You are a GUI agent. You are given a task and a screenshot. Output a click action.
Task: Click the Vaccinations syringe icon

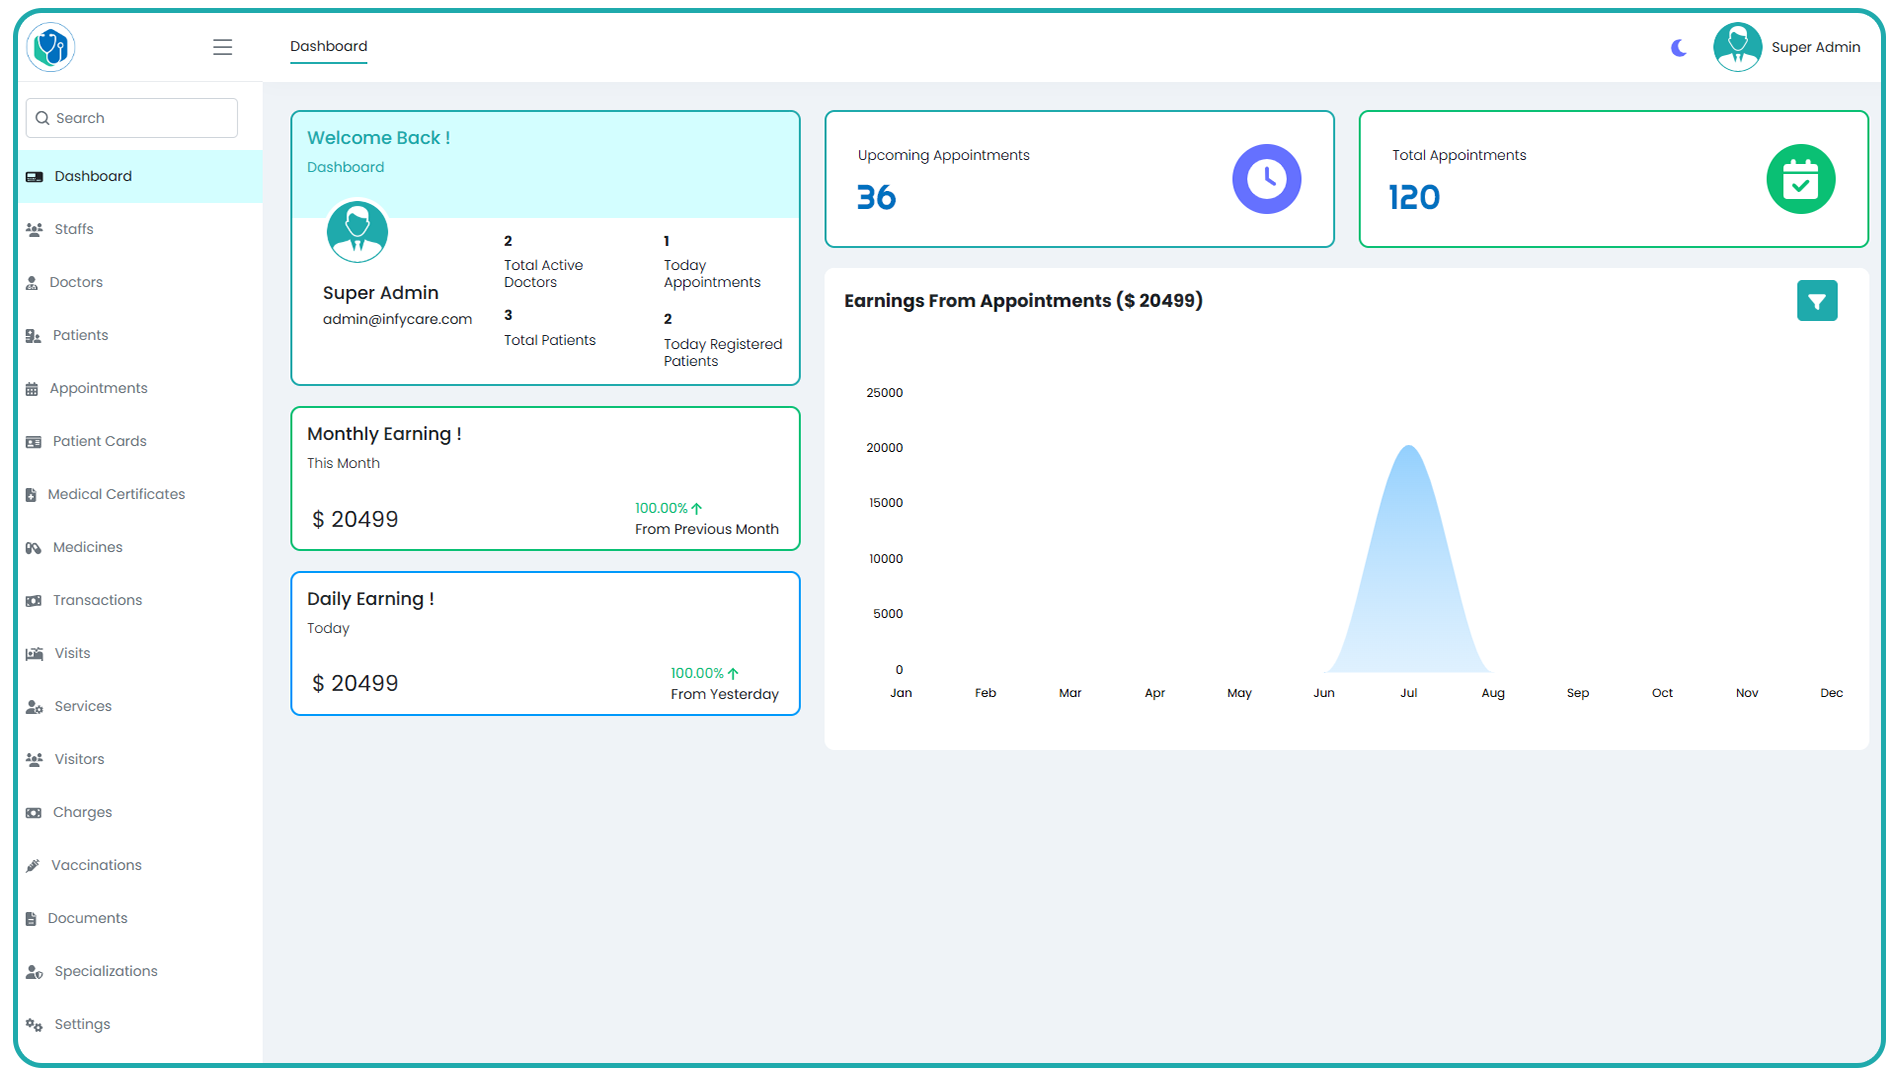point(33,866)
